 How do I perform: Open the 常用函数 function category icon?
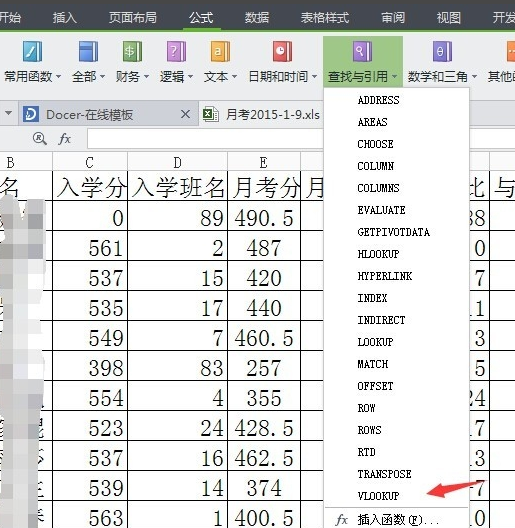coord(33,52)
